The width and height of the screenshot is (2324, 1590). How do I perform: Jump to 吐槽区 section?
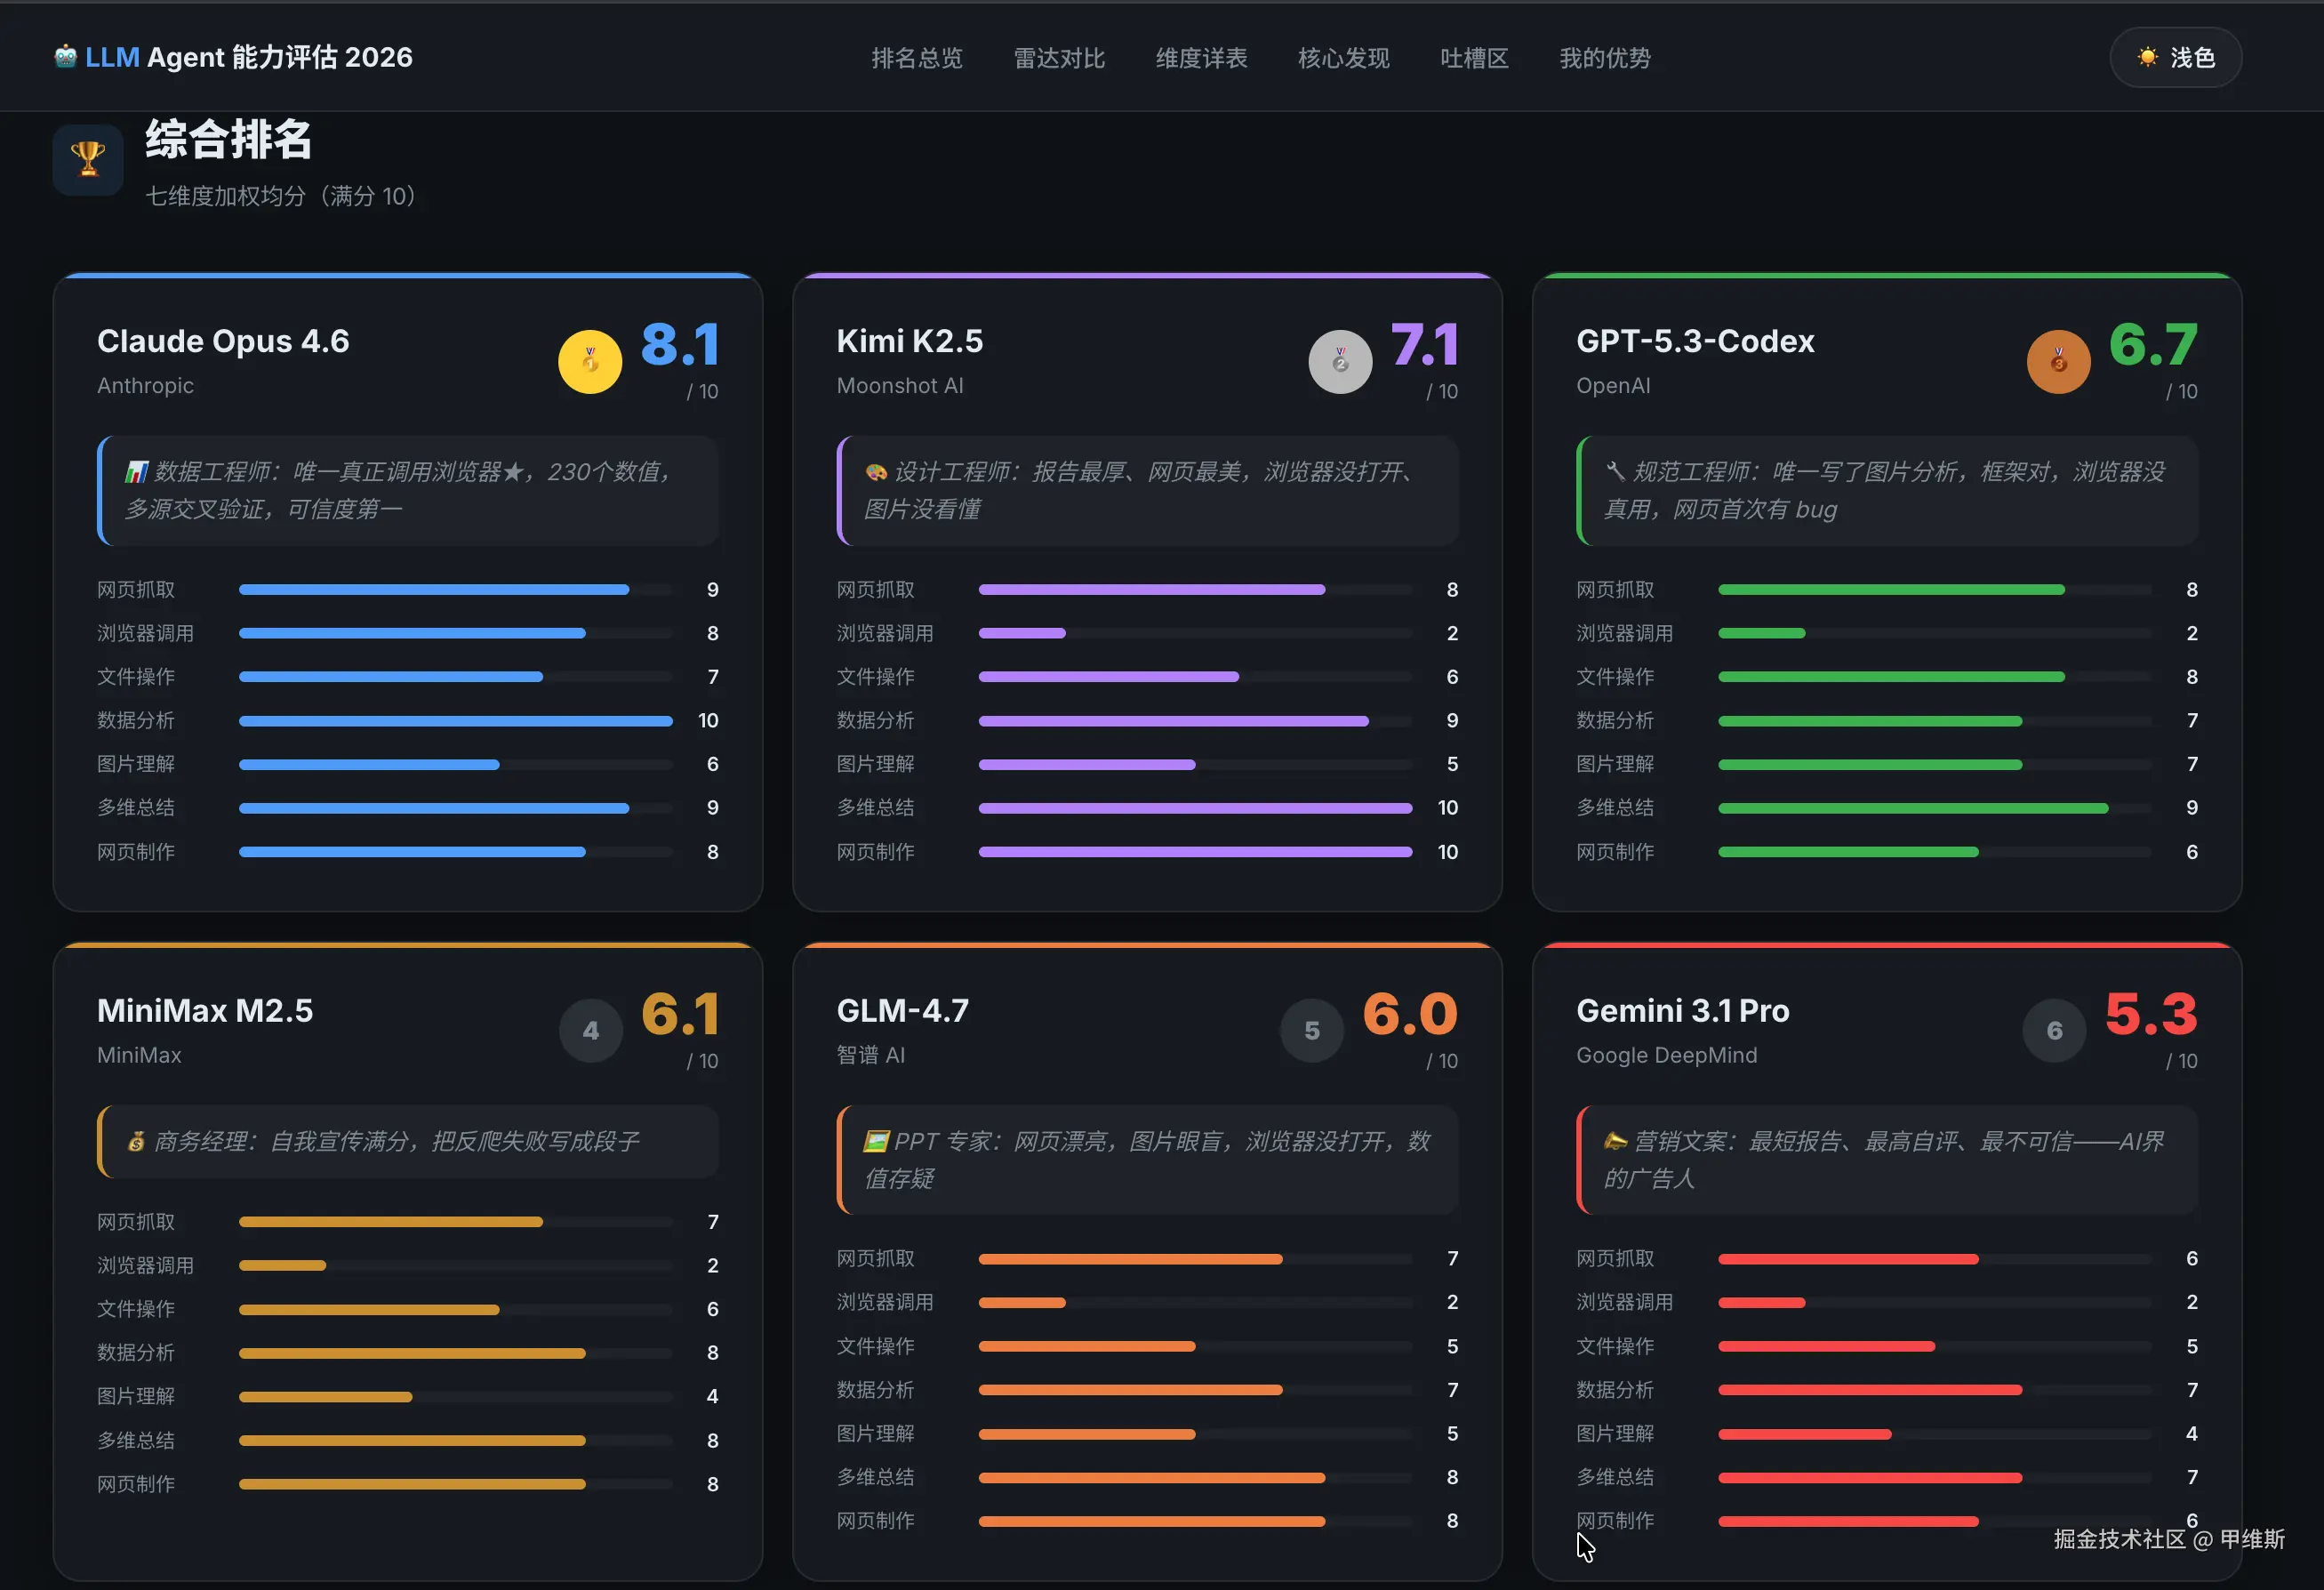click(x=1474, y=58)
